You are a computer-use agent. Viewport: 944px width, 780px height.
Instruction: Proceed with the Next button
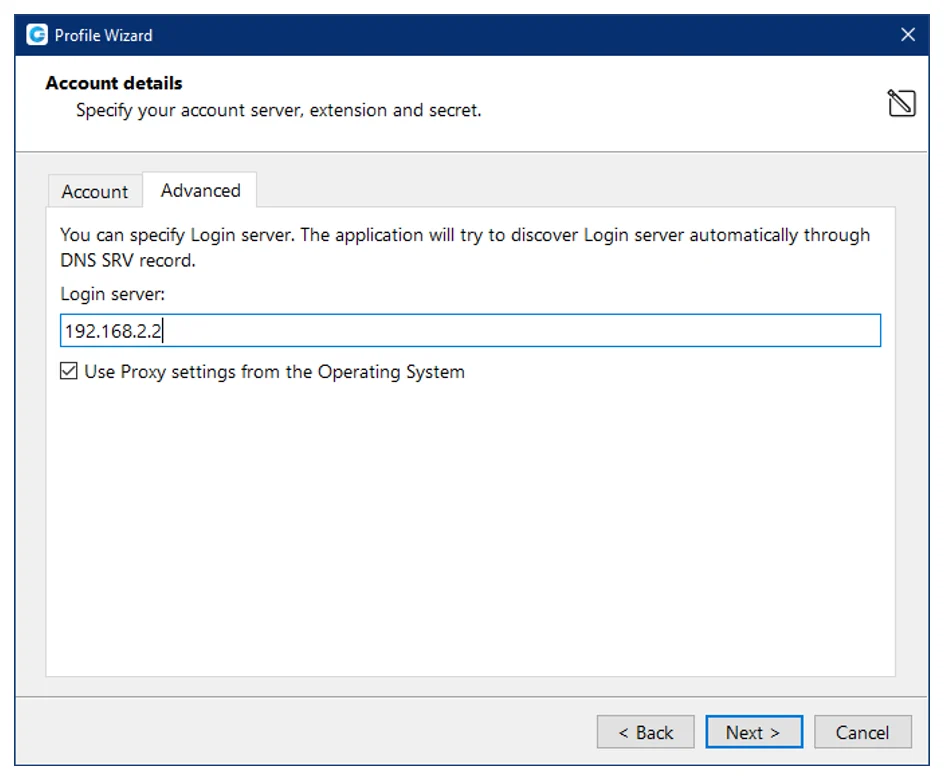[754, 732]
